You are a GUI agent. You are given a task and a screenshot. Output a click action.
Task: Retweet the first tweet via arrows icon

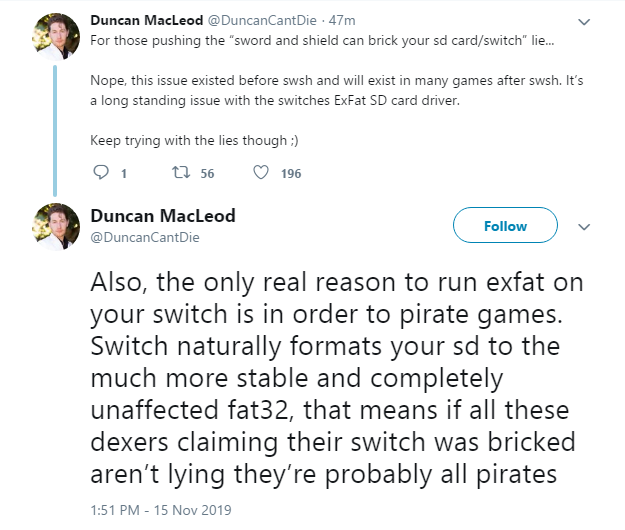click(x=181, y=173)
